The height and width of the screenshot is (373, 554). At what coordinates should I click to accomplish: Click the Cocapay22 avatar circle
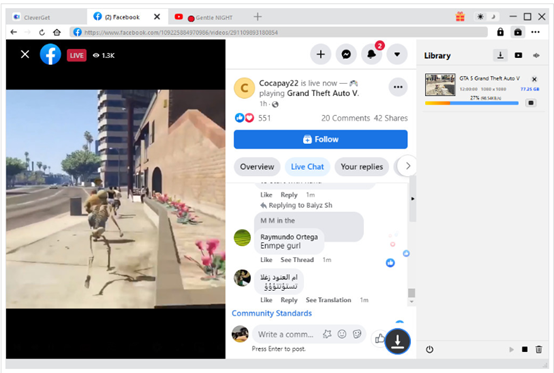click(x=244, y=88)
